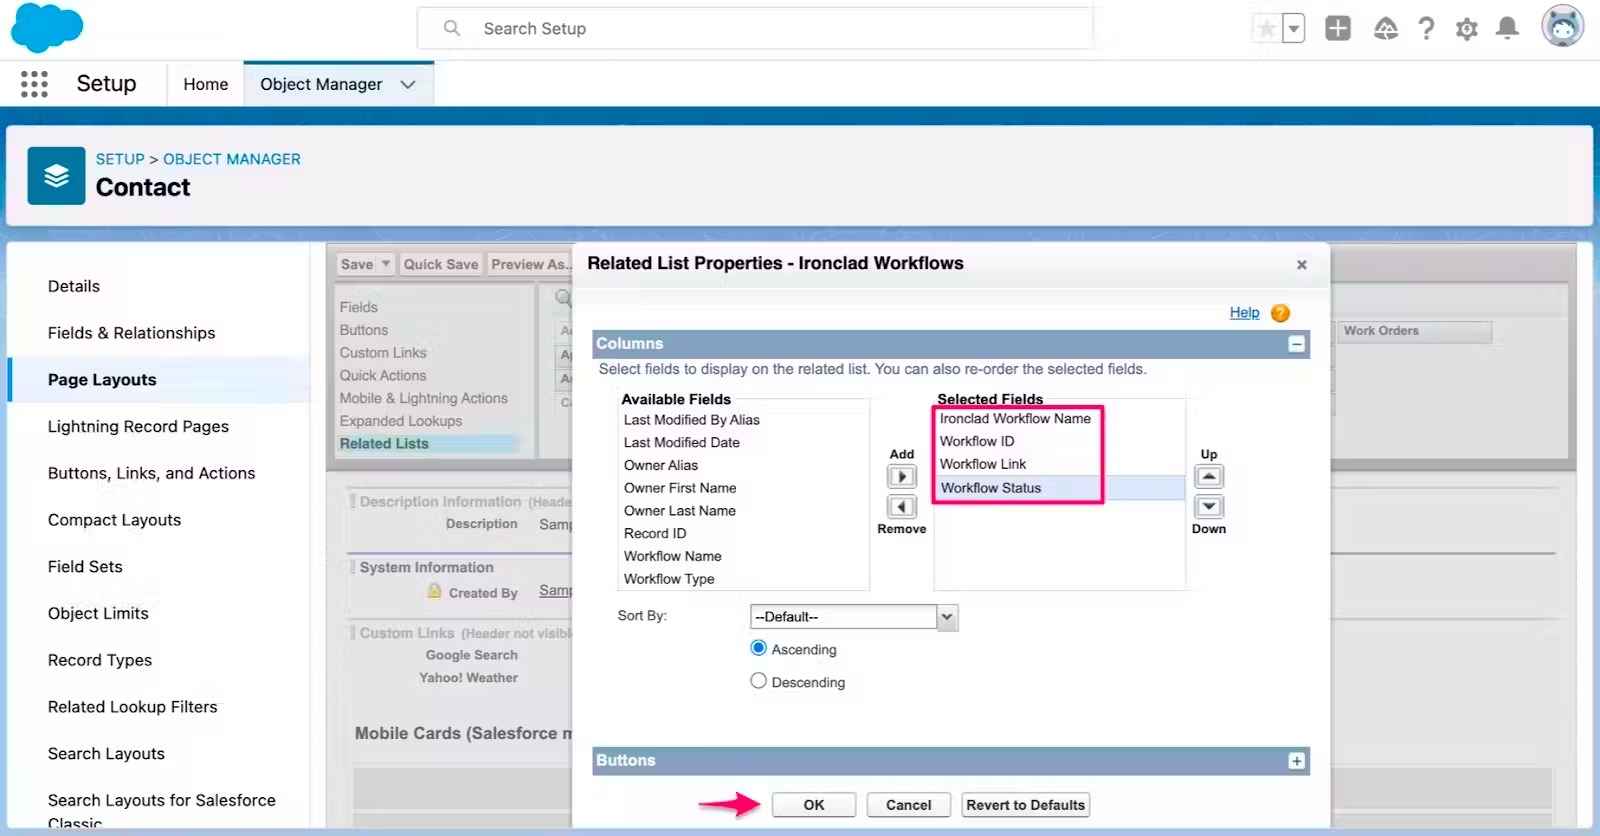The image size is (1600, 836).
Task: Open the App Launcher dots grid
Action: click(34, 84)
